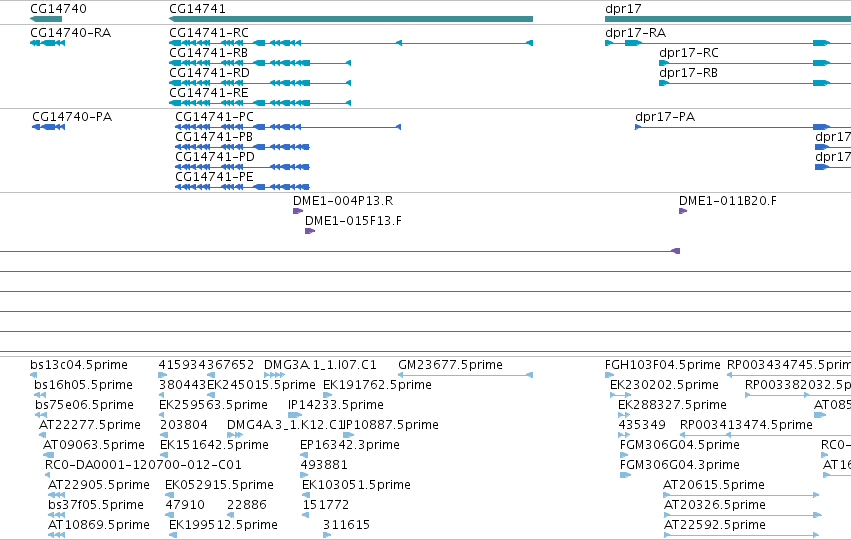The width and height of the screenshot is (851, 540).
Task: Select EST bs37f05.5prime
Action: click(96, 505)
